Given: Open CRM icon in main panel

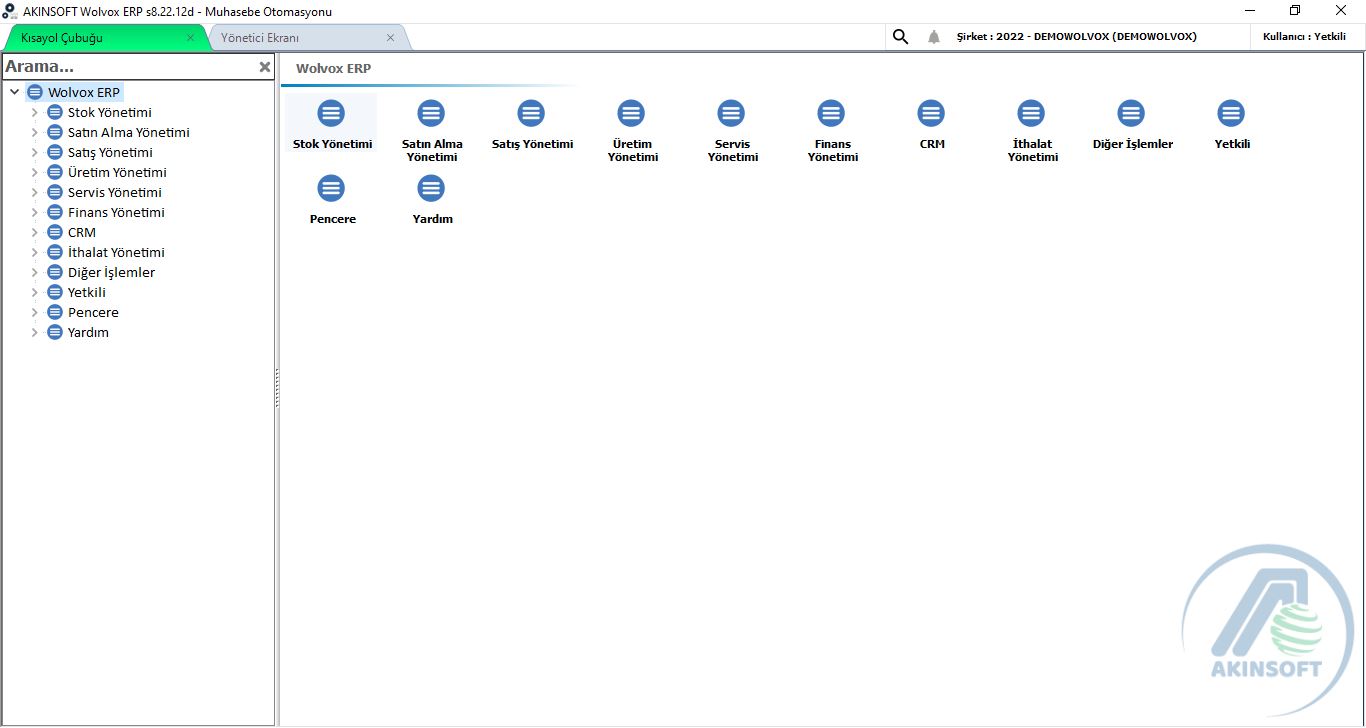Looking at the screenshot, I should pyautogui.click(x=931, y=113).
